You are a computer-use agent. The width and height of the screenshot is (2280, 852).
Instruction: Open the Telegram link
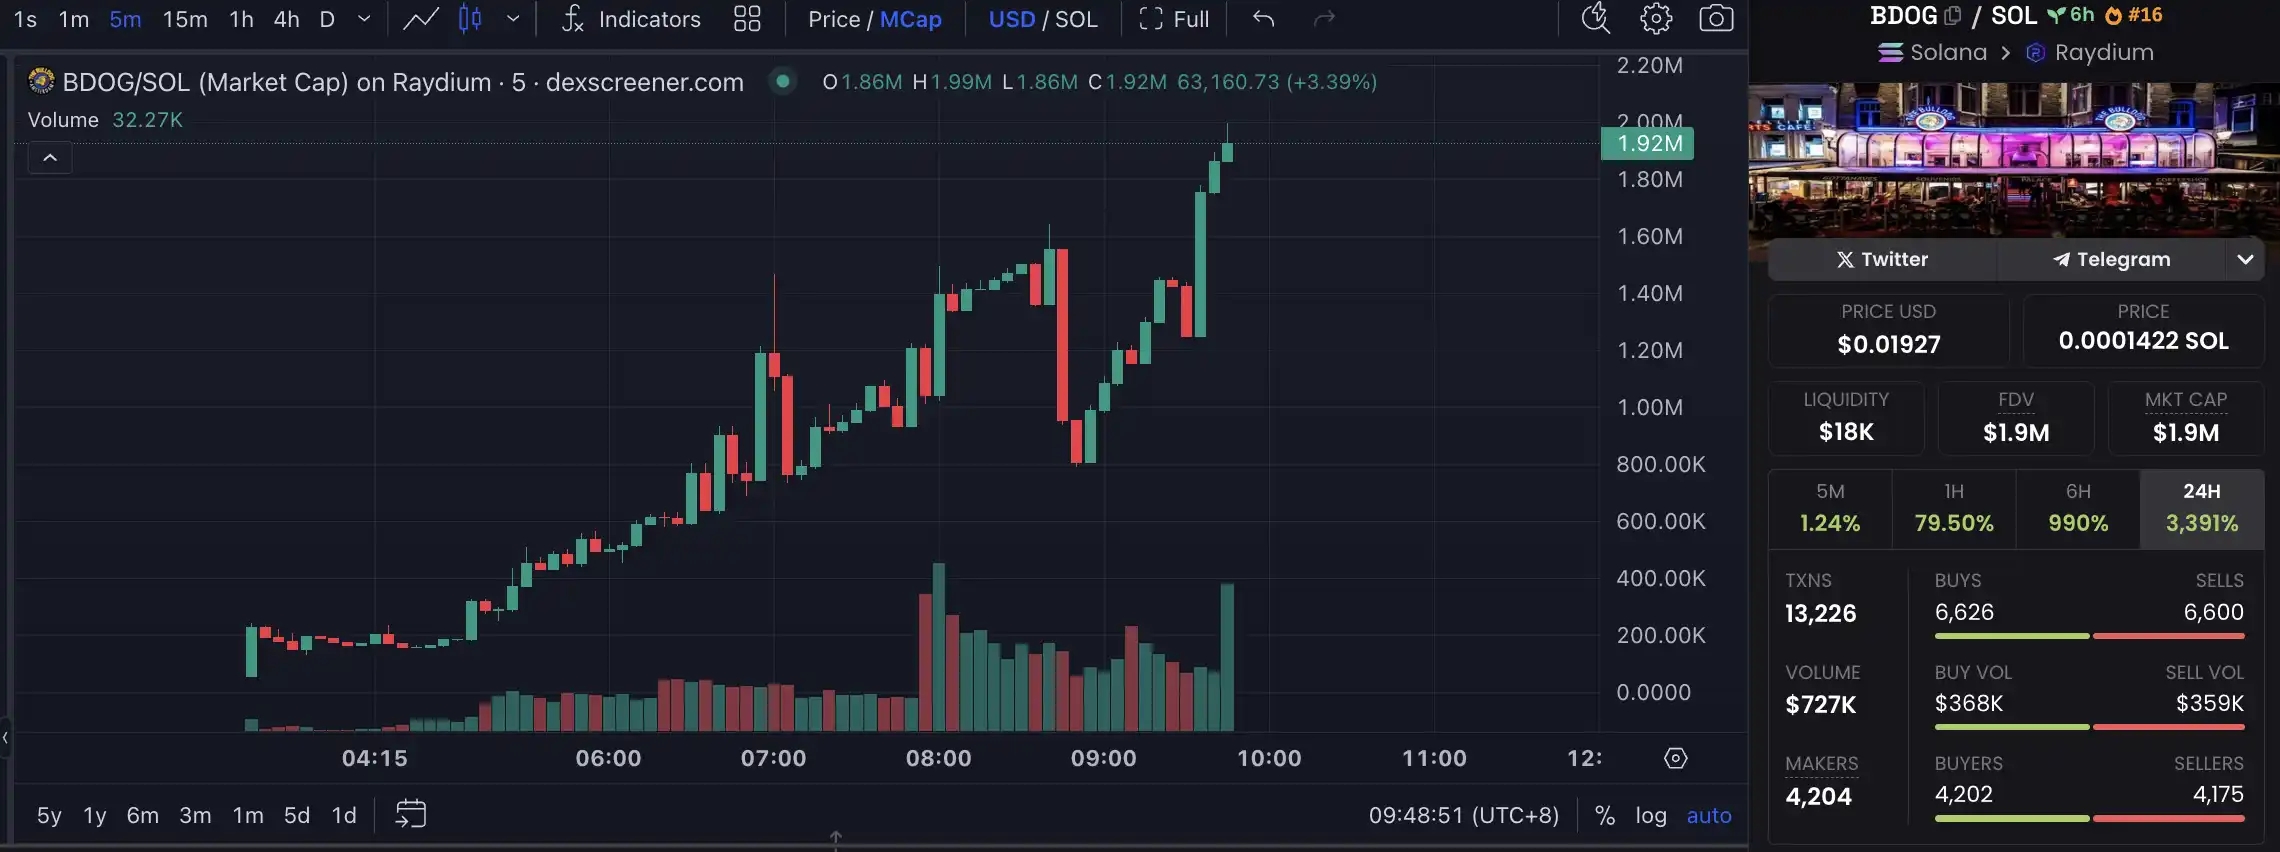point(2111,259)
